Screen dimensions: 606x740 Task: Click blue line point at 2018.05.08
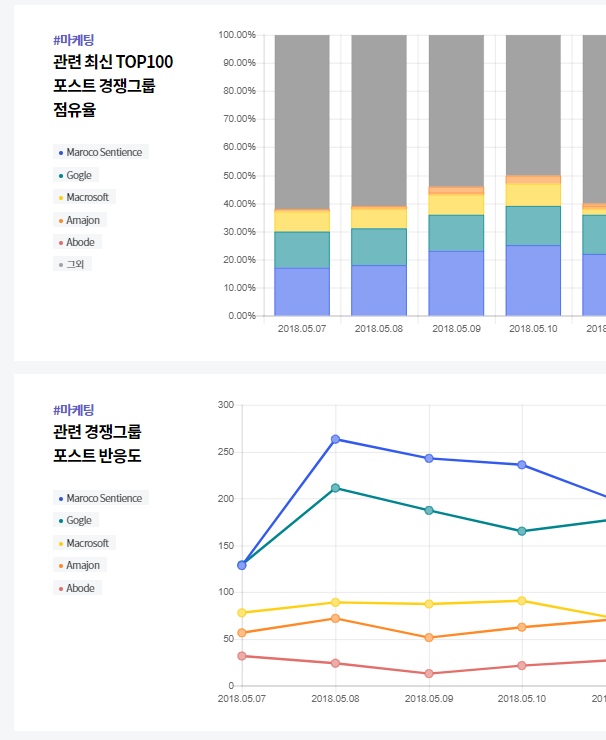[x=336, y=439]
